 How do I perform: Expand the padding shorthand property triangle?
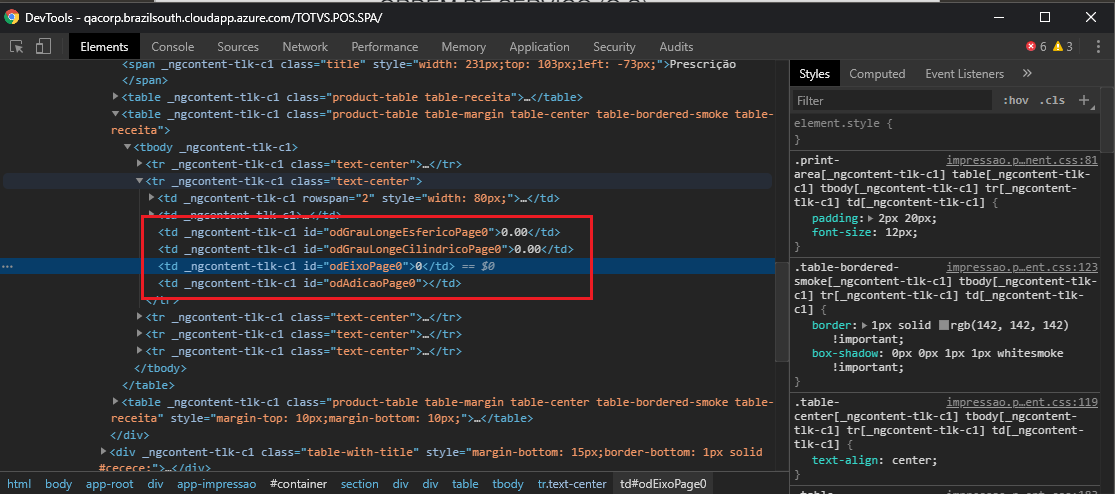click(x=871, y=218)
